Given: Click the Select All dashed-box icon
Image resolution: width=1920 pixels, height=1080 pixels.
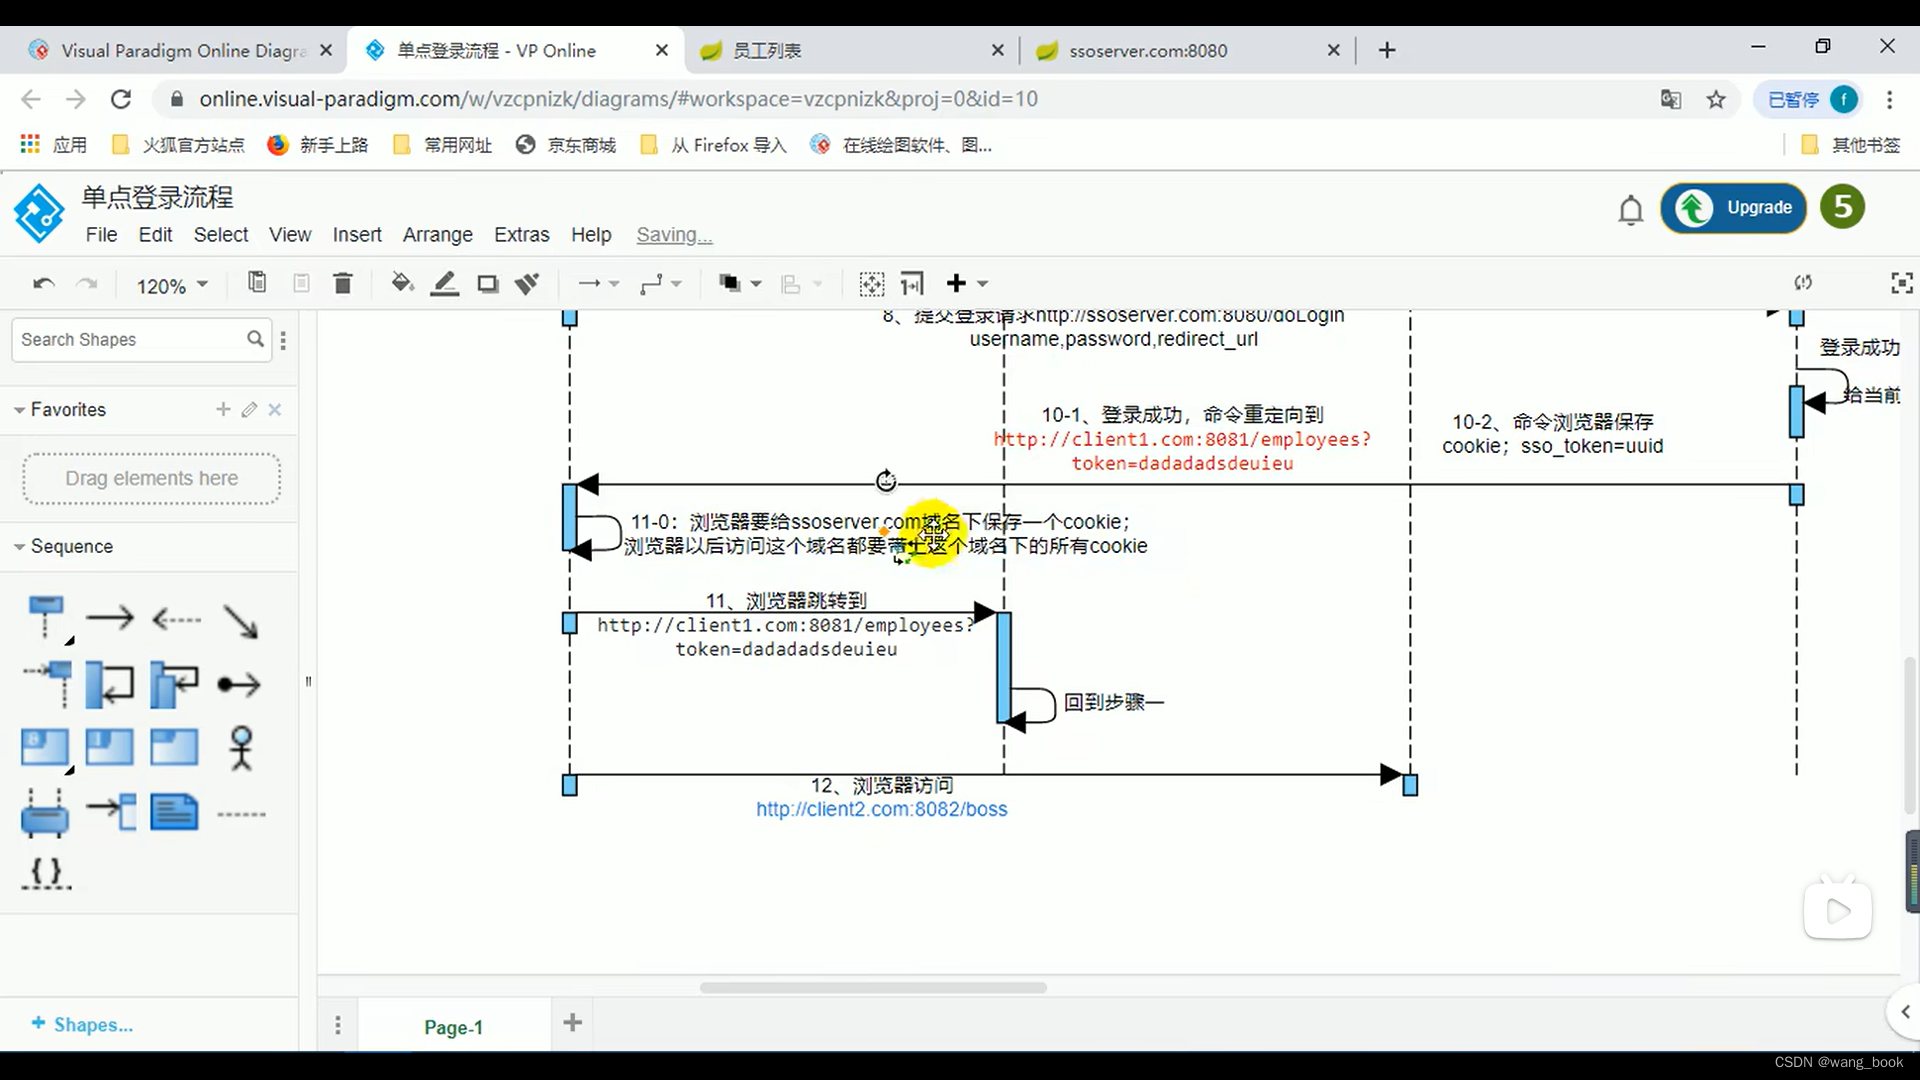Looking at the screenshot, I should click(x=872, y=284).
